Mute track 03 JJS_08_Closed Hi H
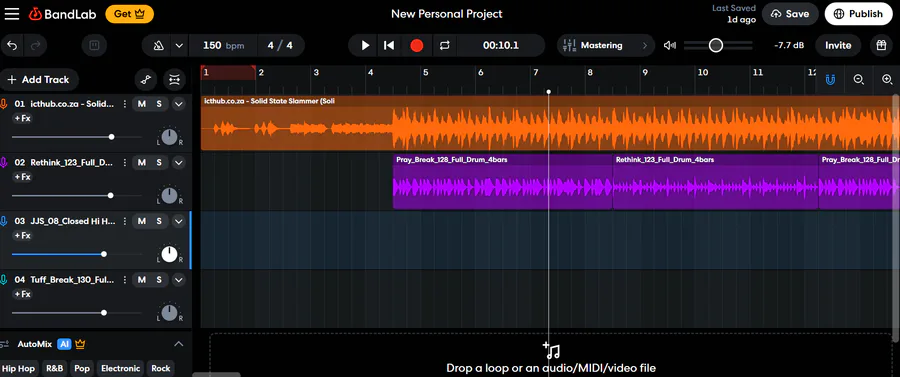900x377 pixels. pyautogui.click(x=141, y=221)
